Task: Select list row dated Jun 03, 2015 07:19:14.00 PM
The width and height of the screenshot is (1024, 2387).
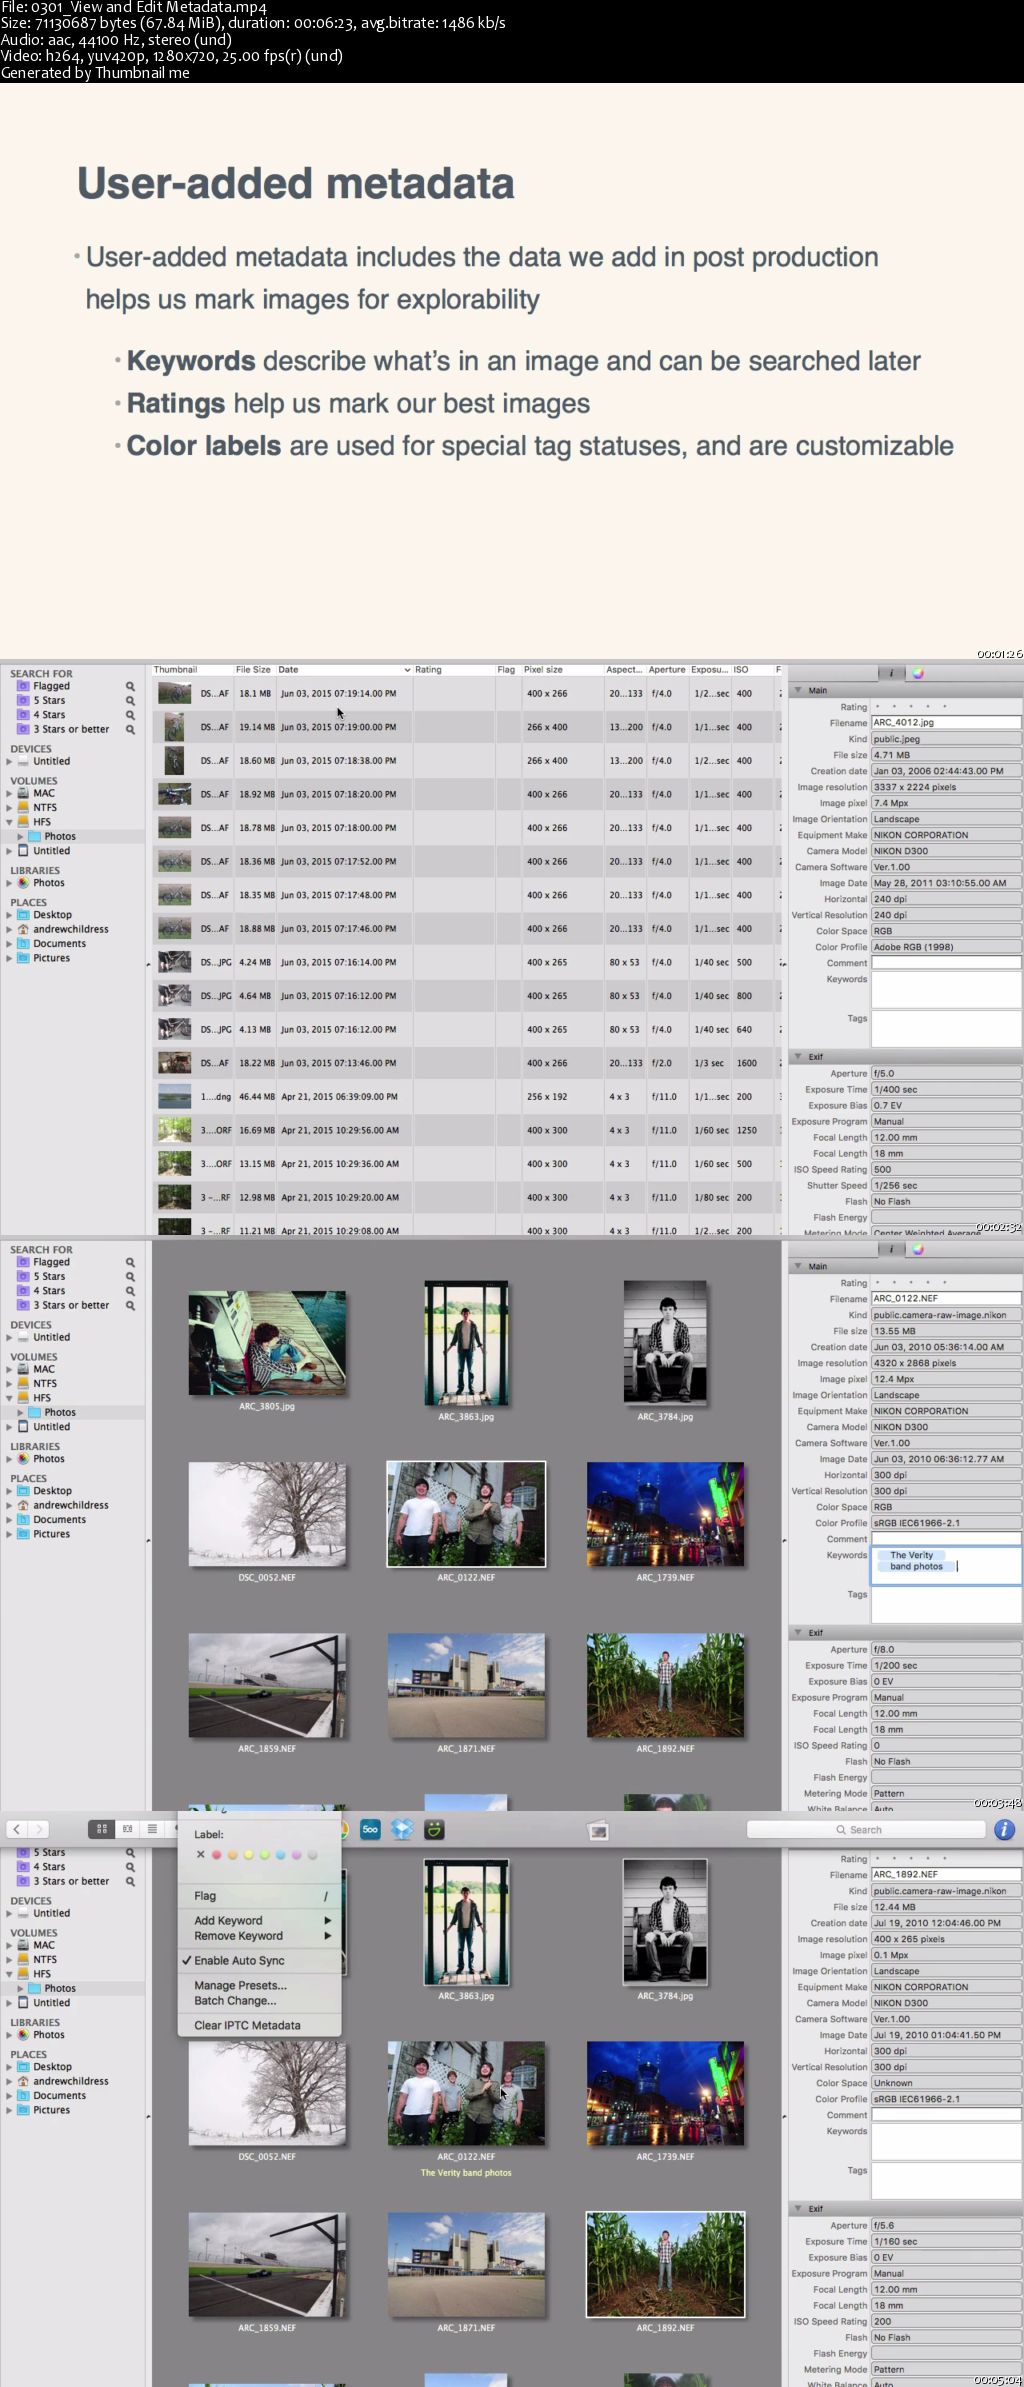Action: click(x=468, y=694)
